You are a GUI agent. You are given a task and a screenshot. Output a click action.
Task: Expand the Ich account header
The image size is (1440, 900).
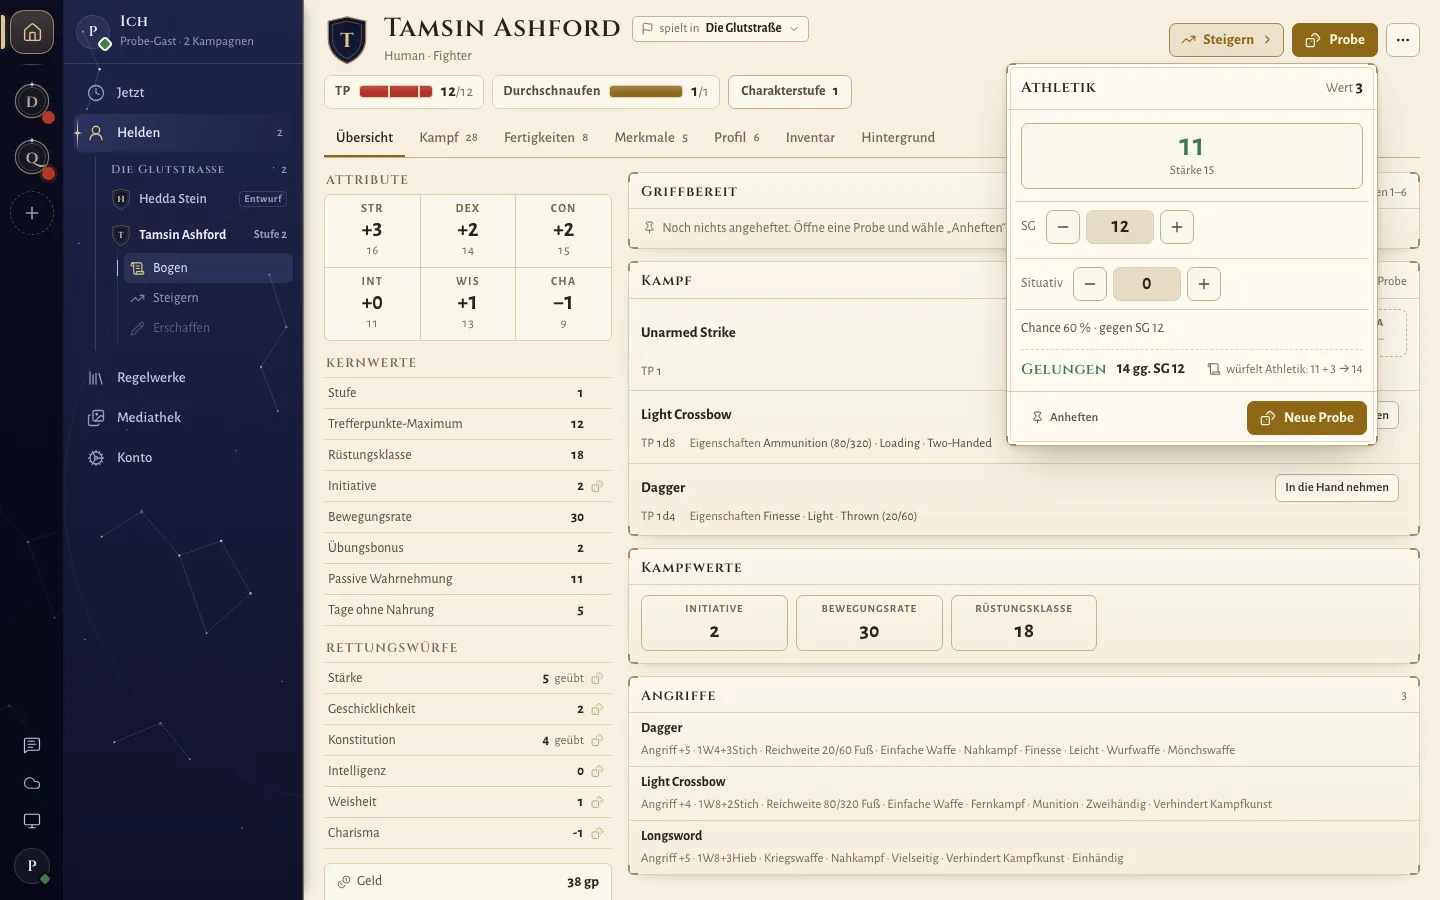pyautogui.click(x=184, y=32)
